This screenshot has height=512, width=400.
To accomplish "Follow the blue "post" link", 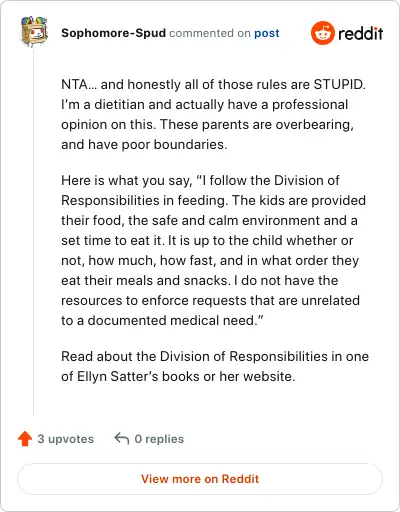I will pos(267,33).
